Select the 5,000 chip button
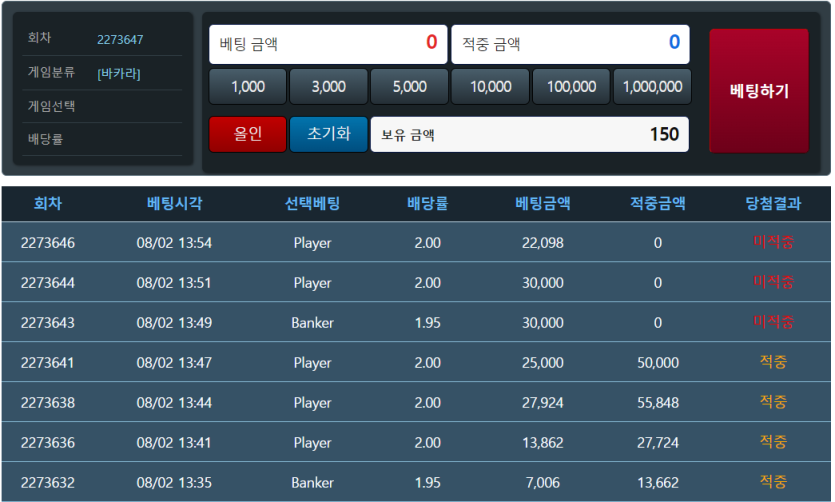Image resolution: width=835 pixels, height=502 pixels. click(410, 86)
